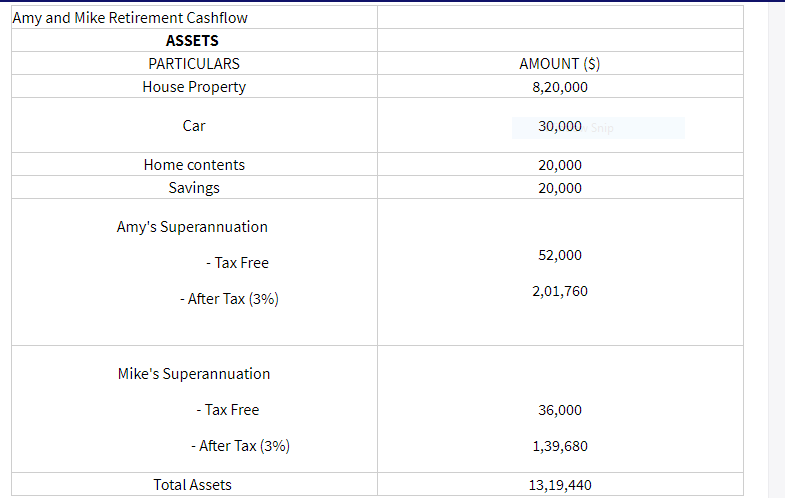Click After Tax (3%) under Mike's Superannuation
785x498 pixels.
pyautogui.click(x=240, y=446)
